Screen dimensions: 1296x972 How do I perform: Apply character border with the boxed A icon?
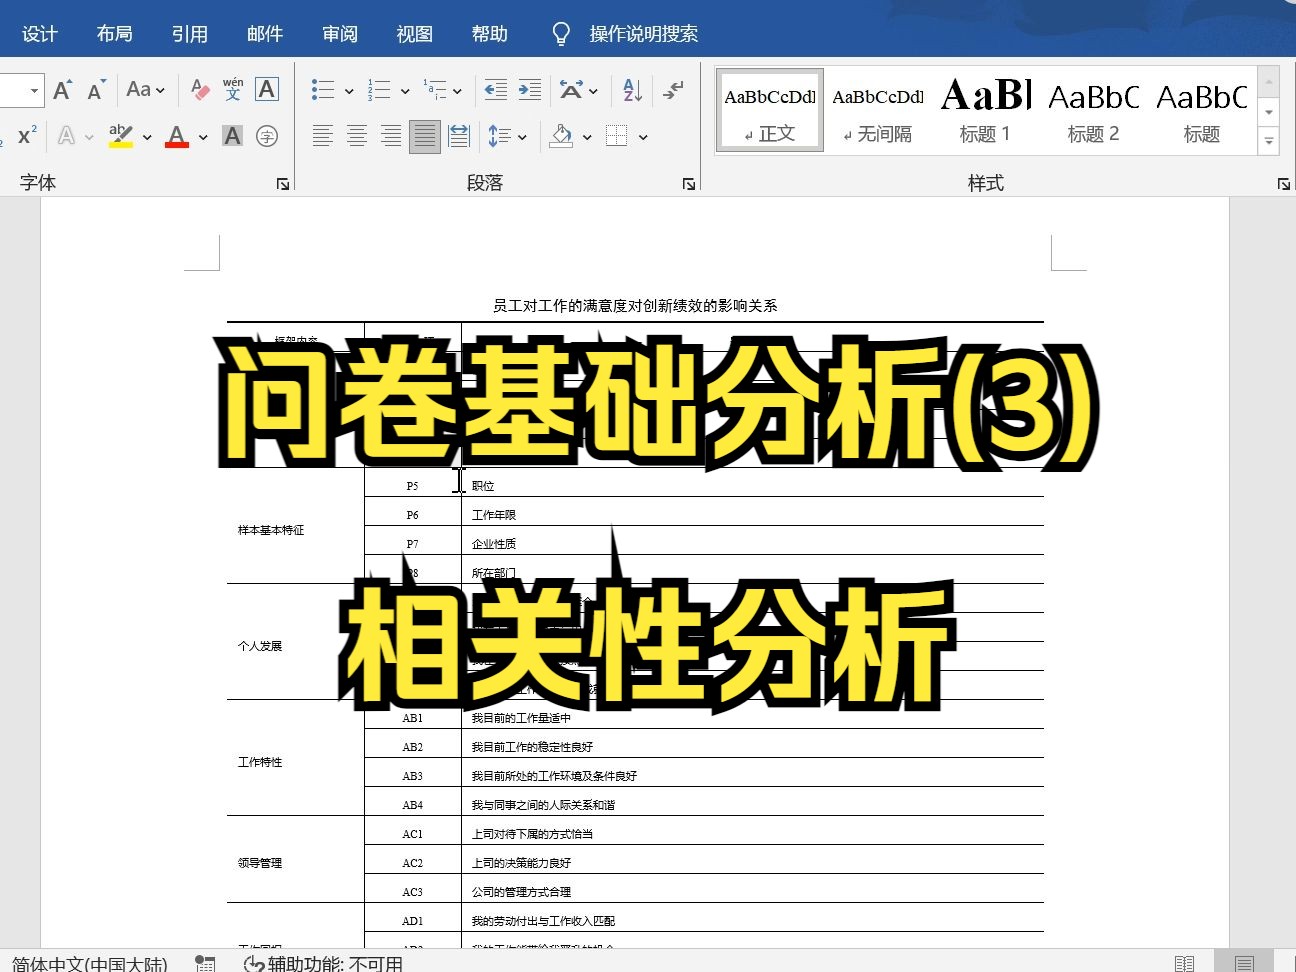pos(267,90)
